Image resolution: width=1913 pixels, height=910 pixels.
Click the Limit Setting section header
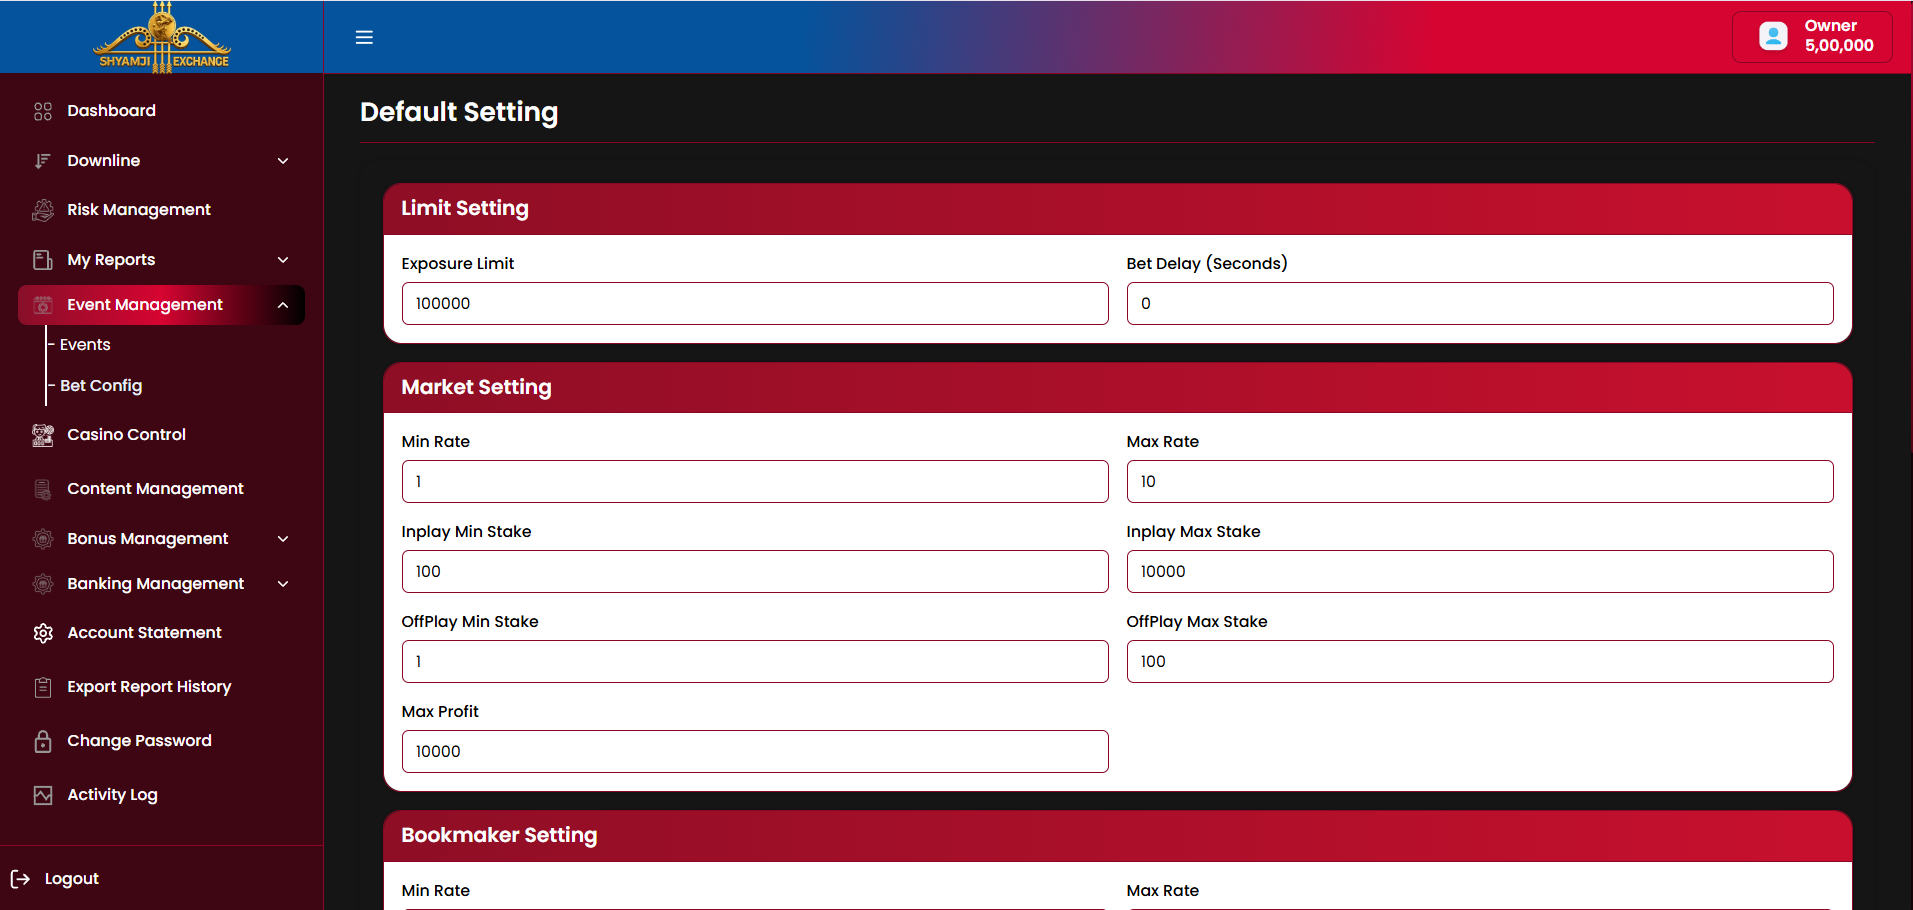tap(1118, 209)
